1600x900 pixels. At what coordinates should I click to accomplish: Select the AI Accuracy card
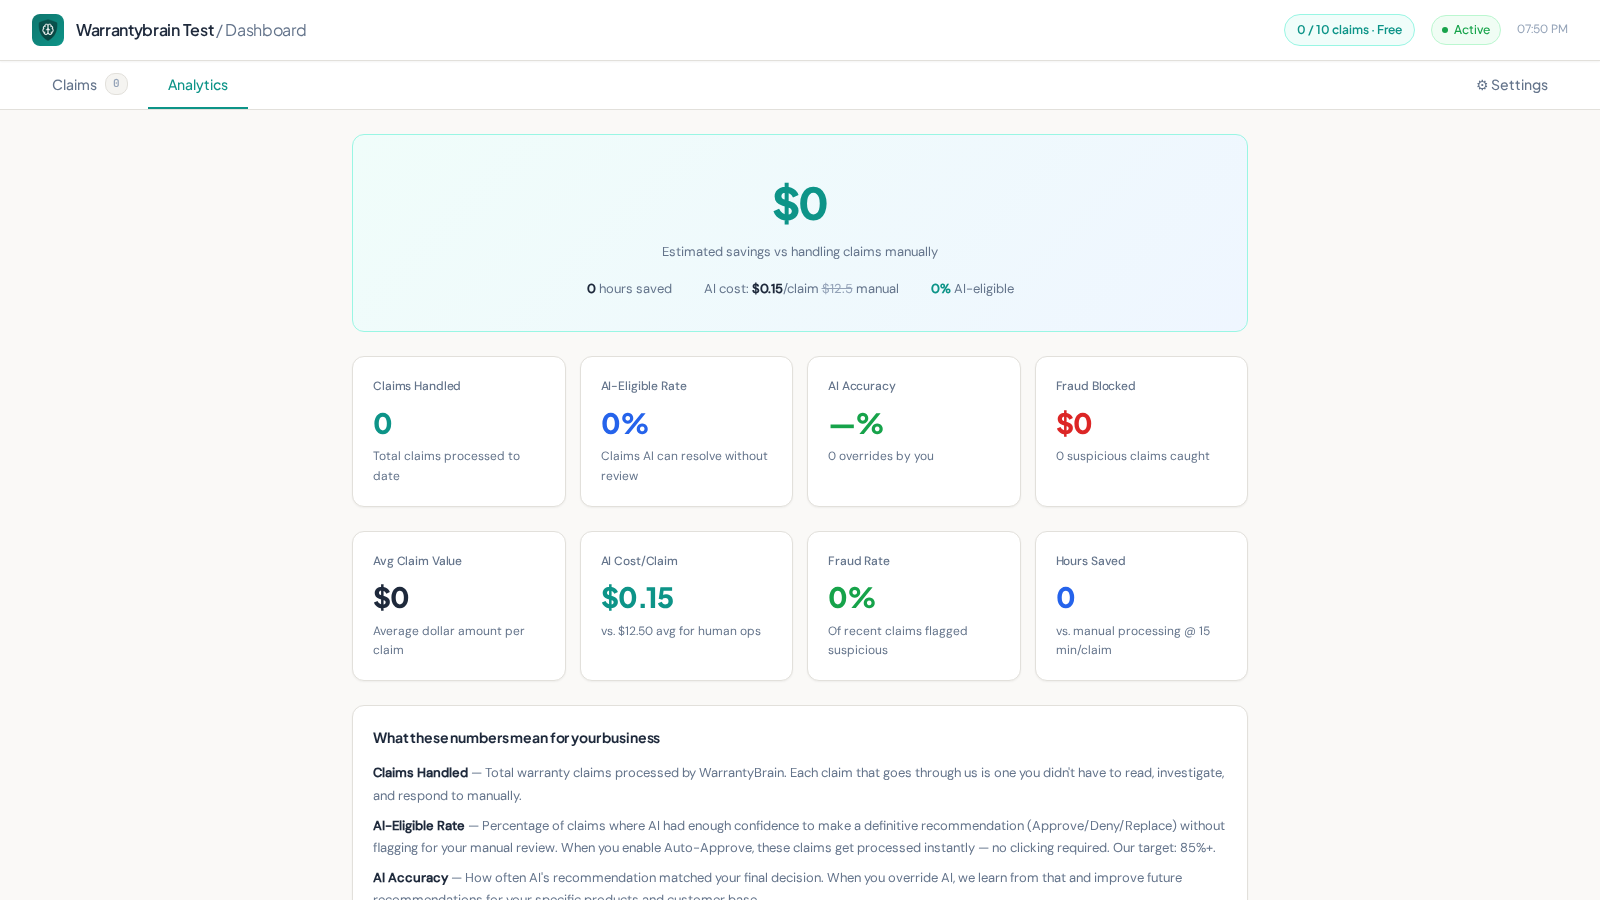[914, 431]
